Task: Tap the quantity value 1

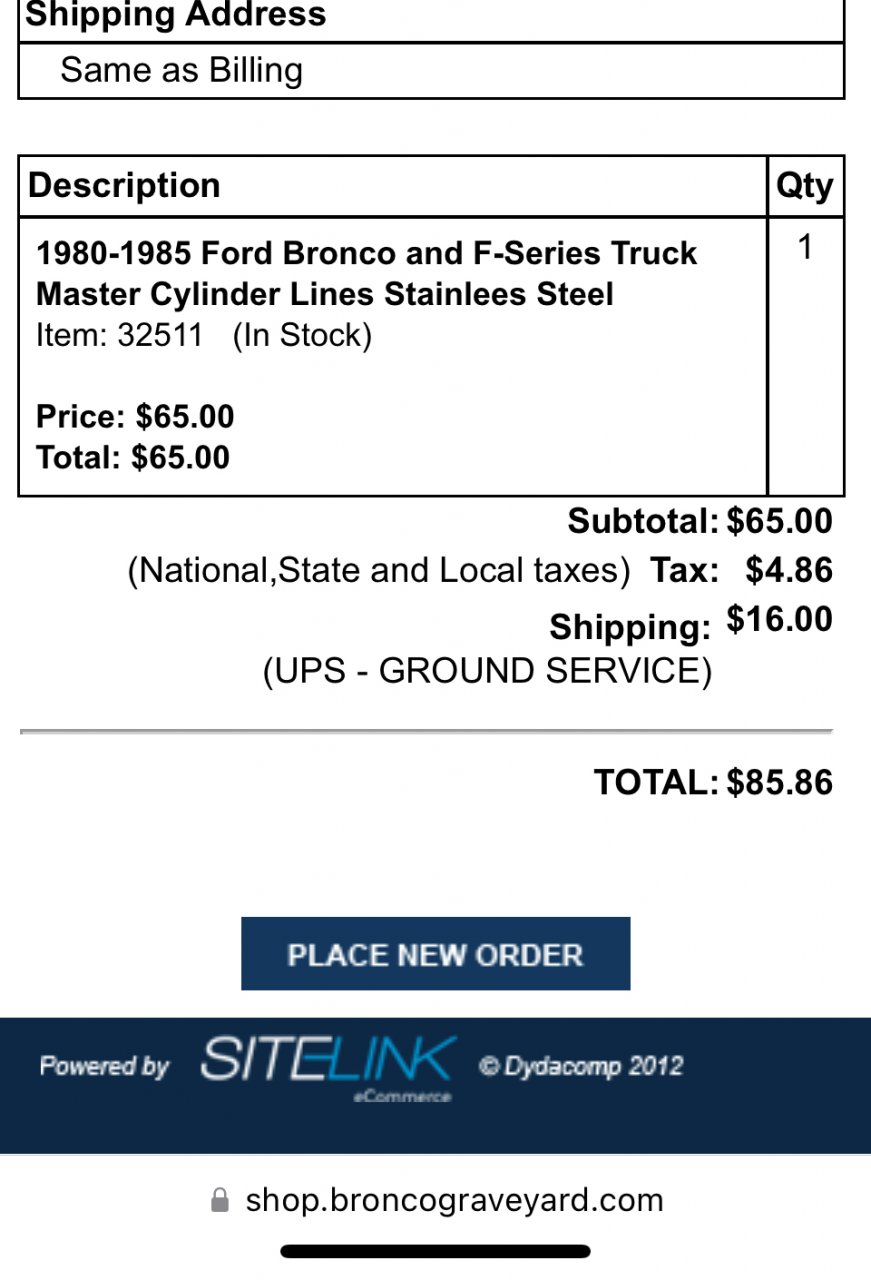Action: click(x=805, y=247)
